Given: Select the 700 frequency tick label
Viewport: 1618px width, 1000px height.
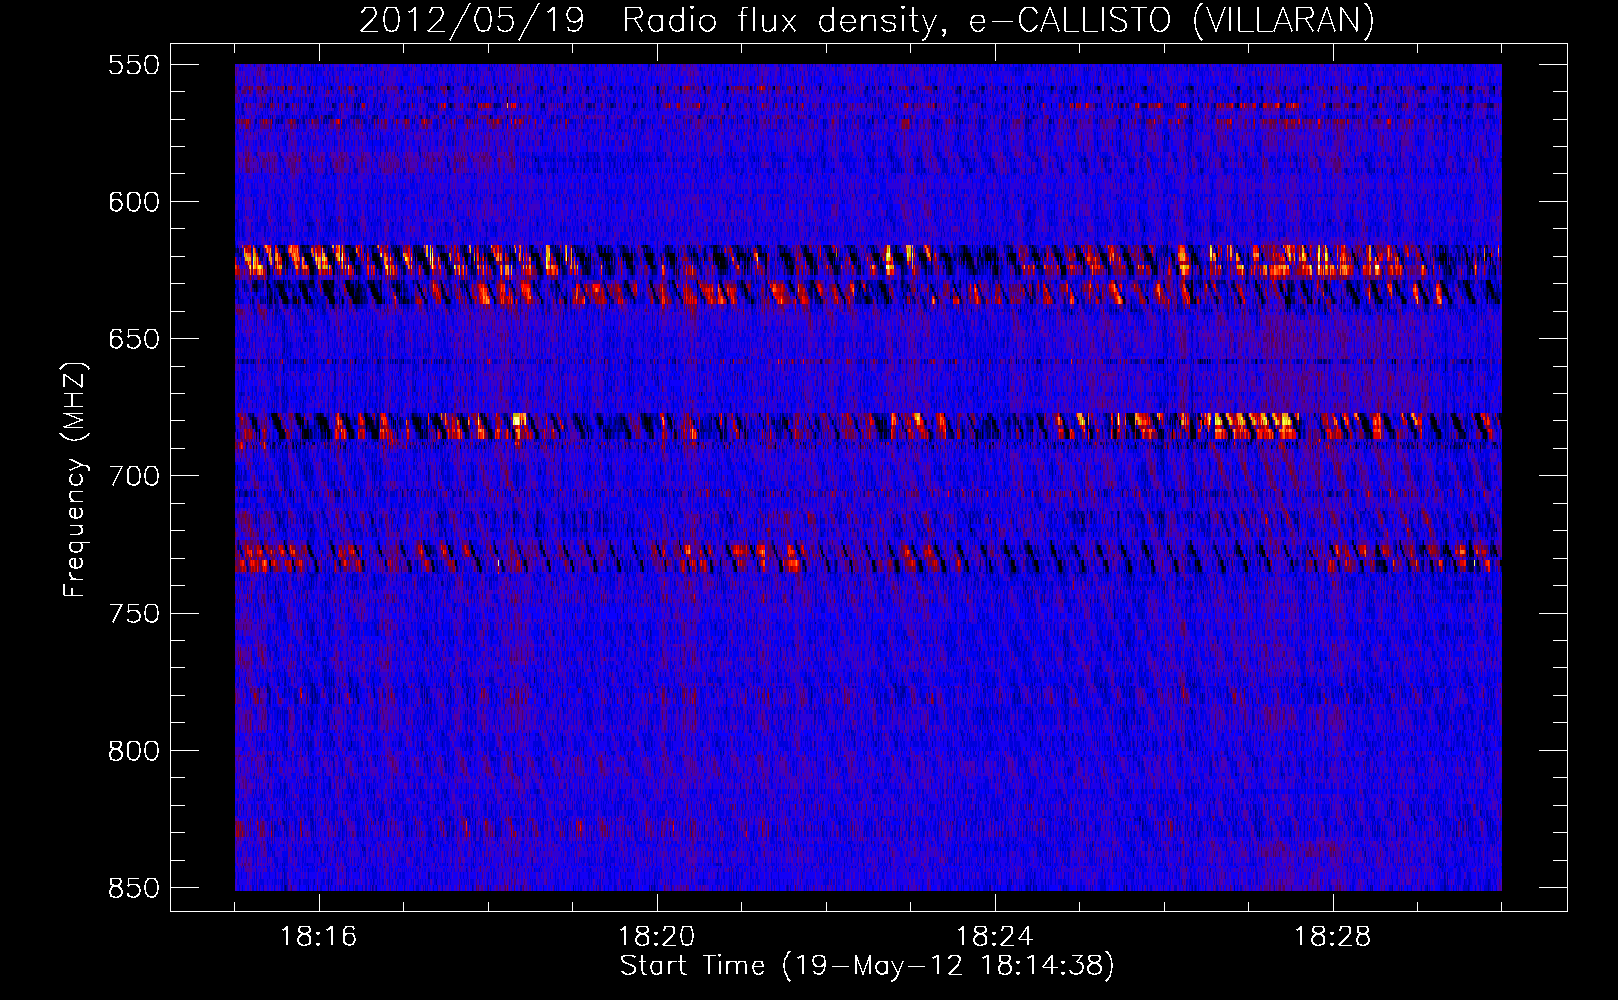Looking at the screenshot, I should [x=134, y=476].
